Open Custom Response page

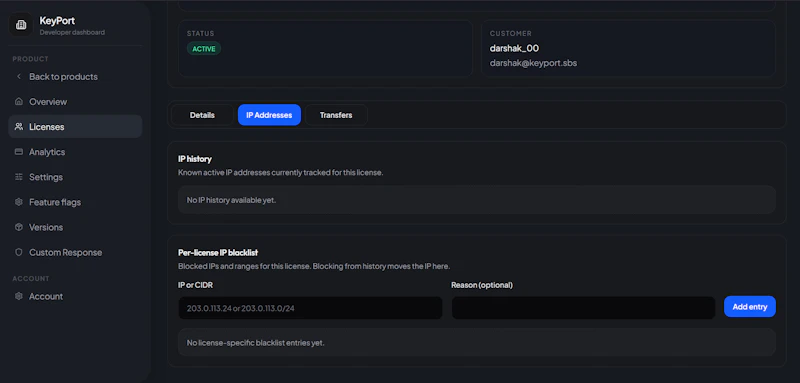pyautogui.click(x=75, y=252)
